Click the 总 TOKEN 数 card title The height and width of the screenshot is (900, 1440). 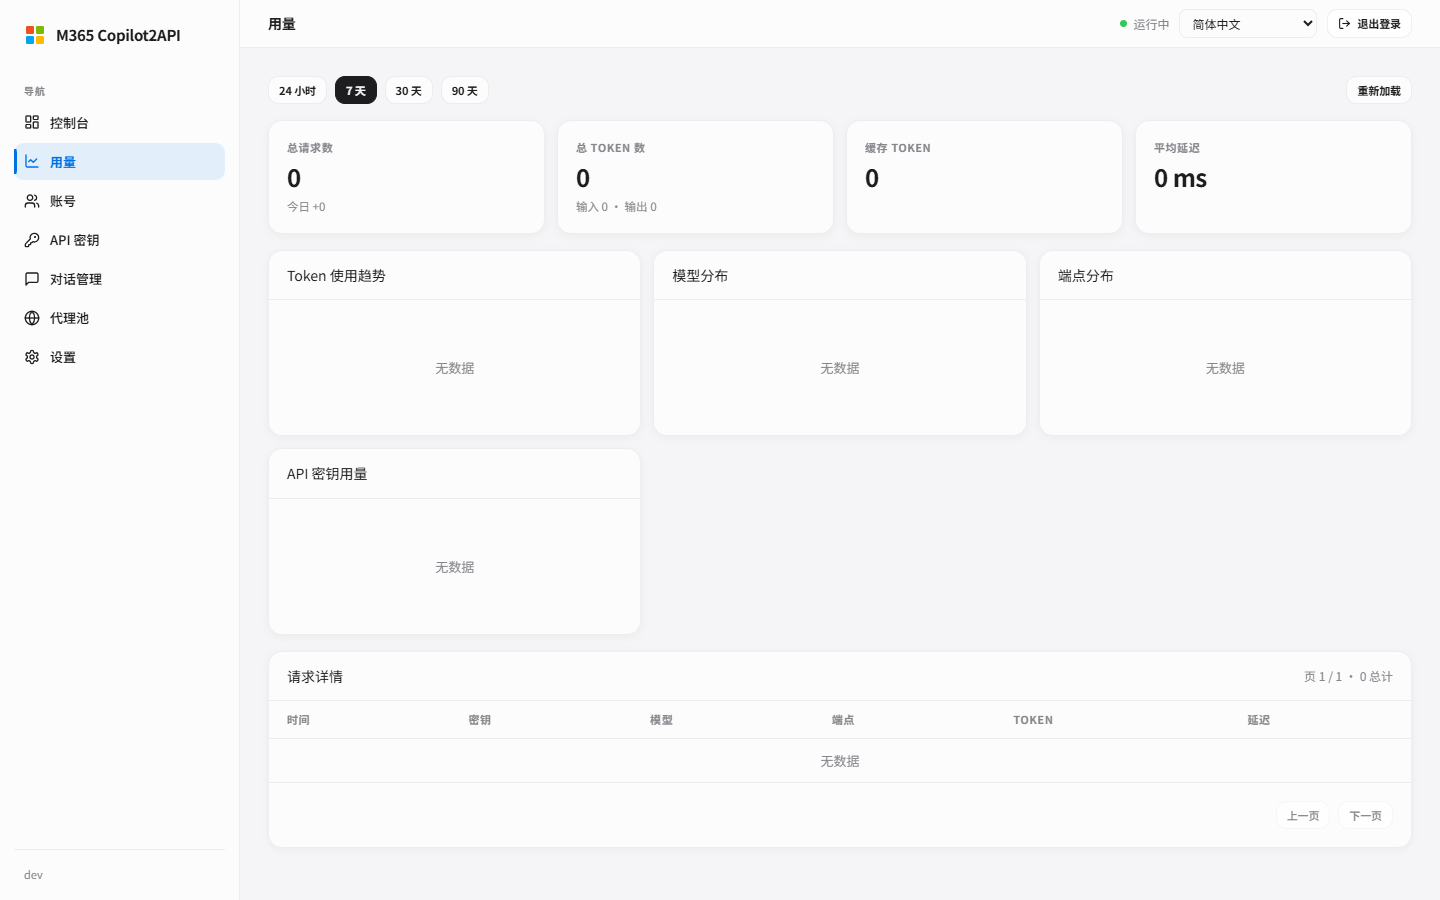pyautogui.click(x=610, y=148)
